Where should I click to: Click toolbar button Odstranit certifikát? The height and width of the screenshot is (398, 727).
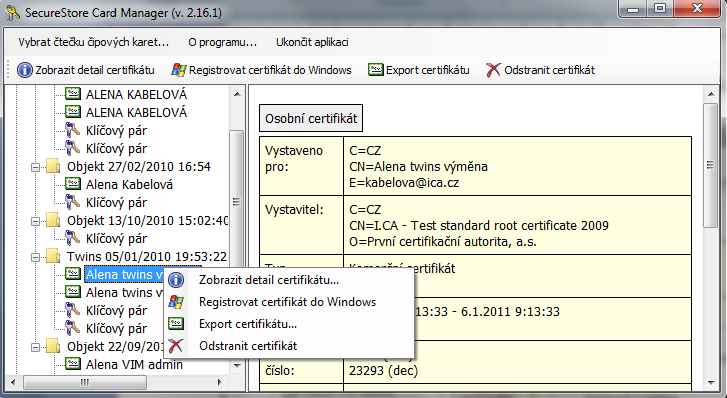tap(541, 70)
